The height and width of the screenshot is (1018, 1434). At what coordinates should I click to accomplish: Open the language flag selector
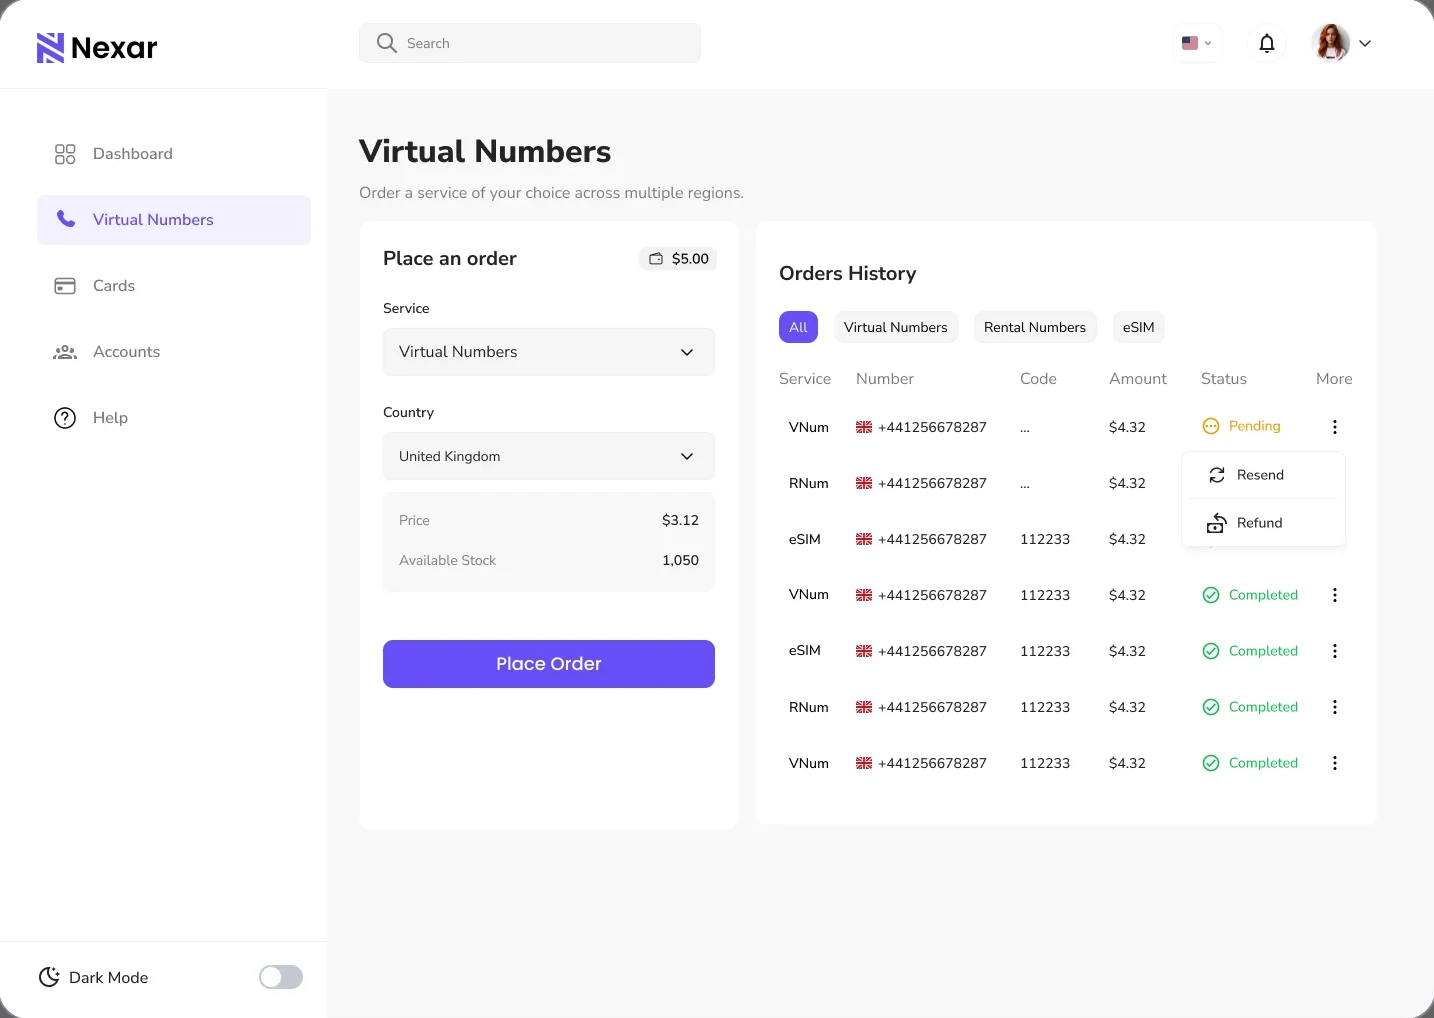coord(1197,43)
